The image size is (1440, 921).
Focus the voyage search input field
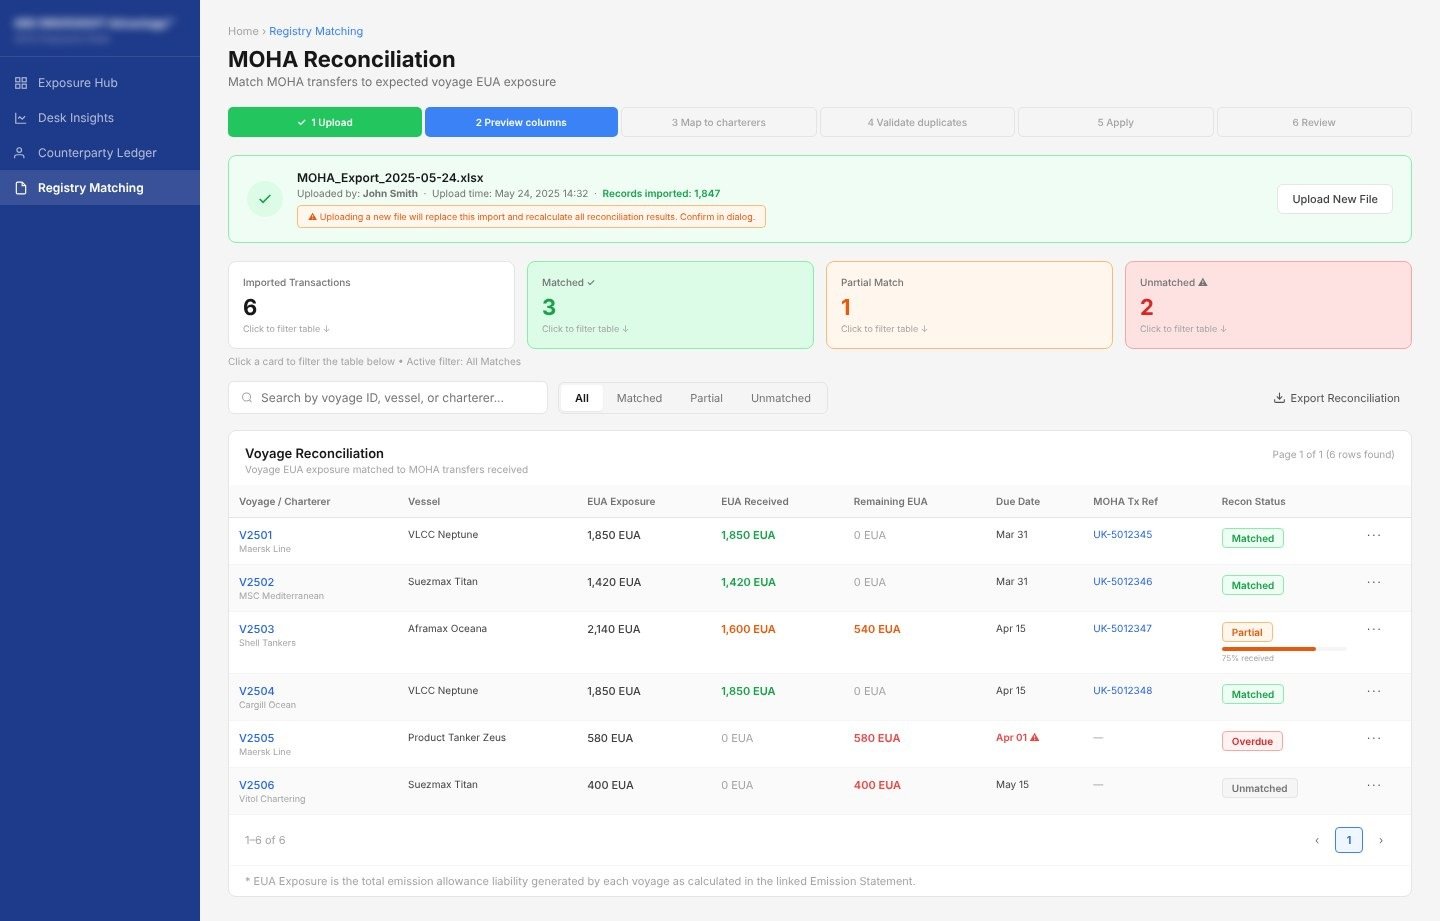pyautogui.click(x=388, y=398)
